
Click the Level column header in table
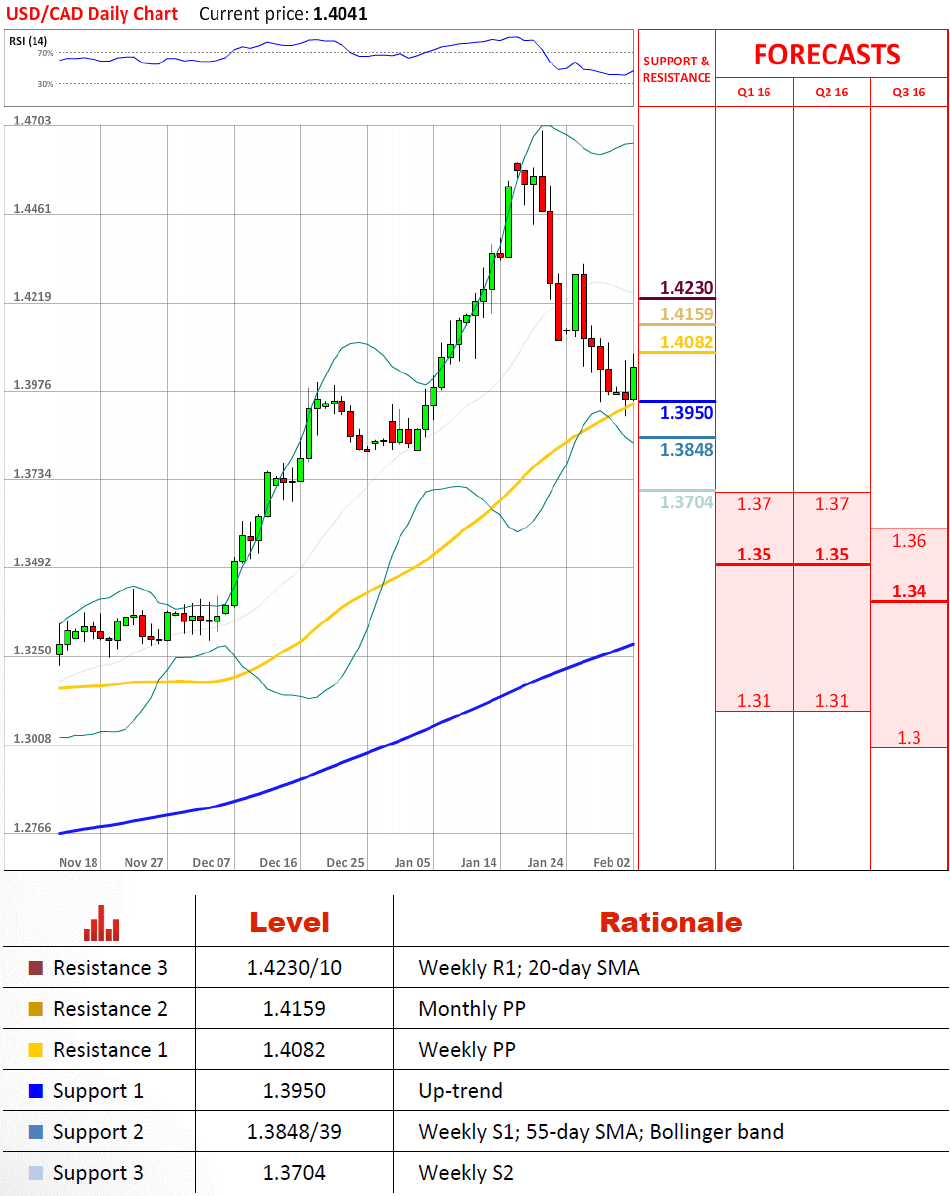289,922
